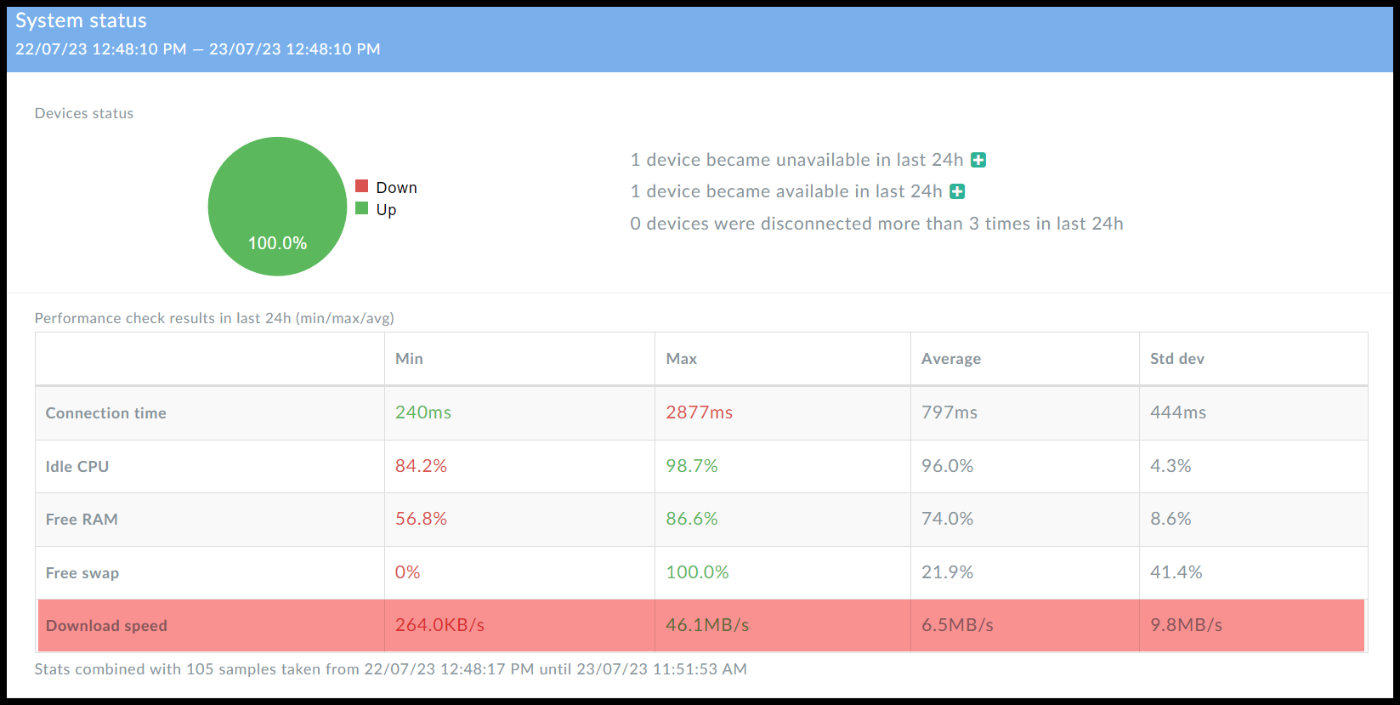The width and height of the screenshot is (1400, 705).
Task: Click the green Up legend swatch
Action: click(362, 209)
